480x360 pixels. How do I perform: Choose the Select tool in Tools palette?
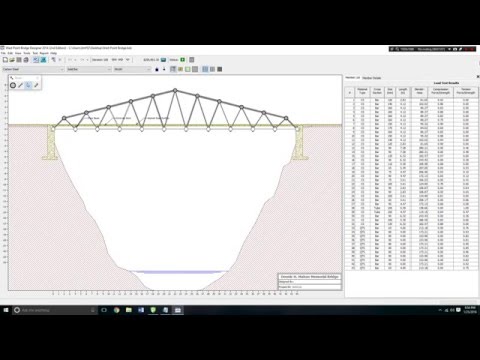click(x=28, y=85)
